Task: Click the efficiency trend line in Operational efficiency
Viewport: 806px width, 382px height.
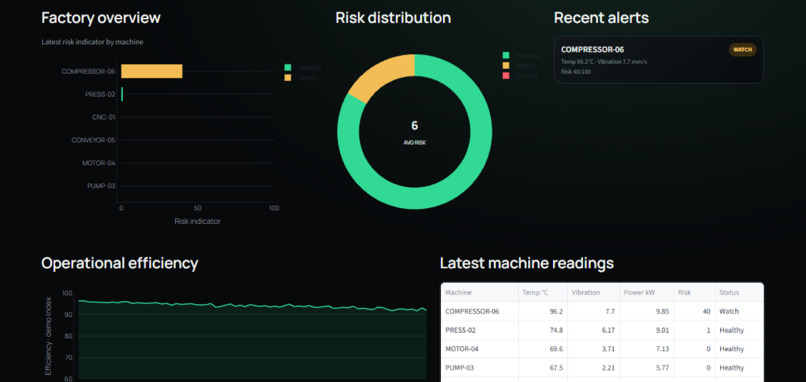Action: tap(252, 305)
